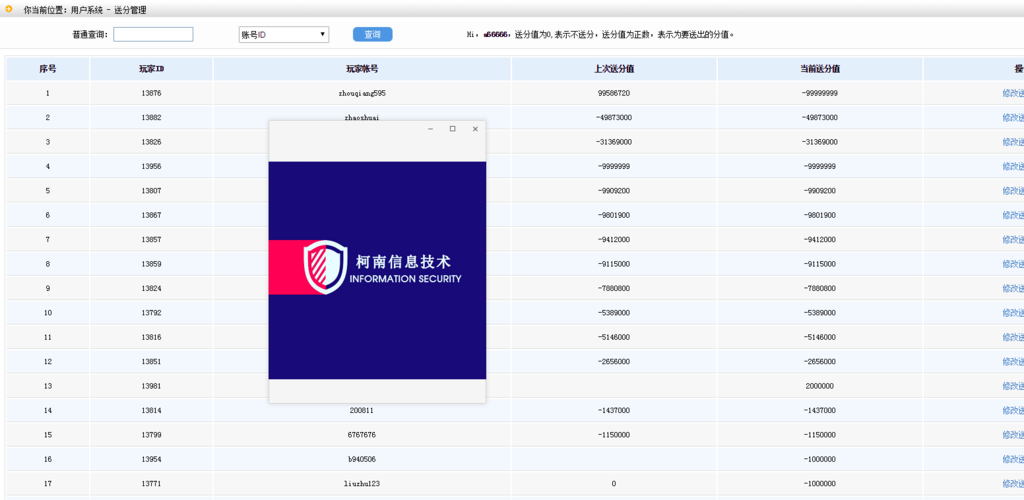This screenshot has height=500, width=1024.
Task: Select account name liuzhu123
Action: 362,484
